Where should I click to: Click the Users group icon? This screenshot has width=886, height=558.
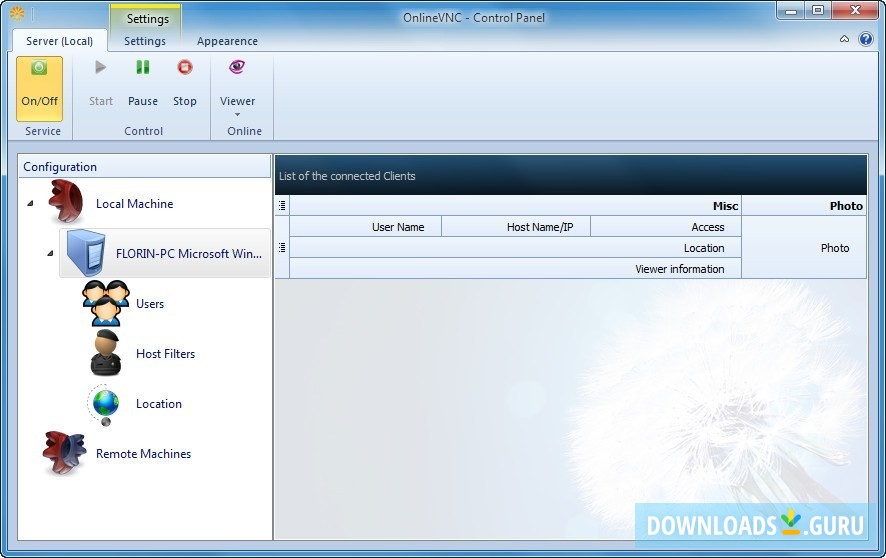point(106,303)
